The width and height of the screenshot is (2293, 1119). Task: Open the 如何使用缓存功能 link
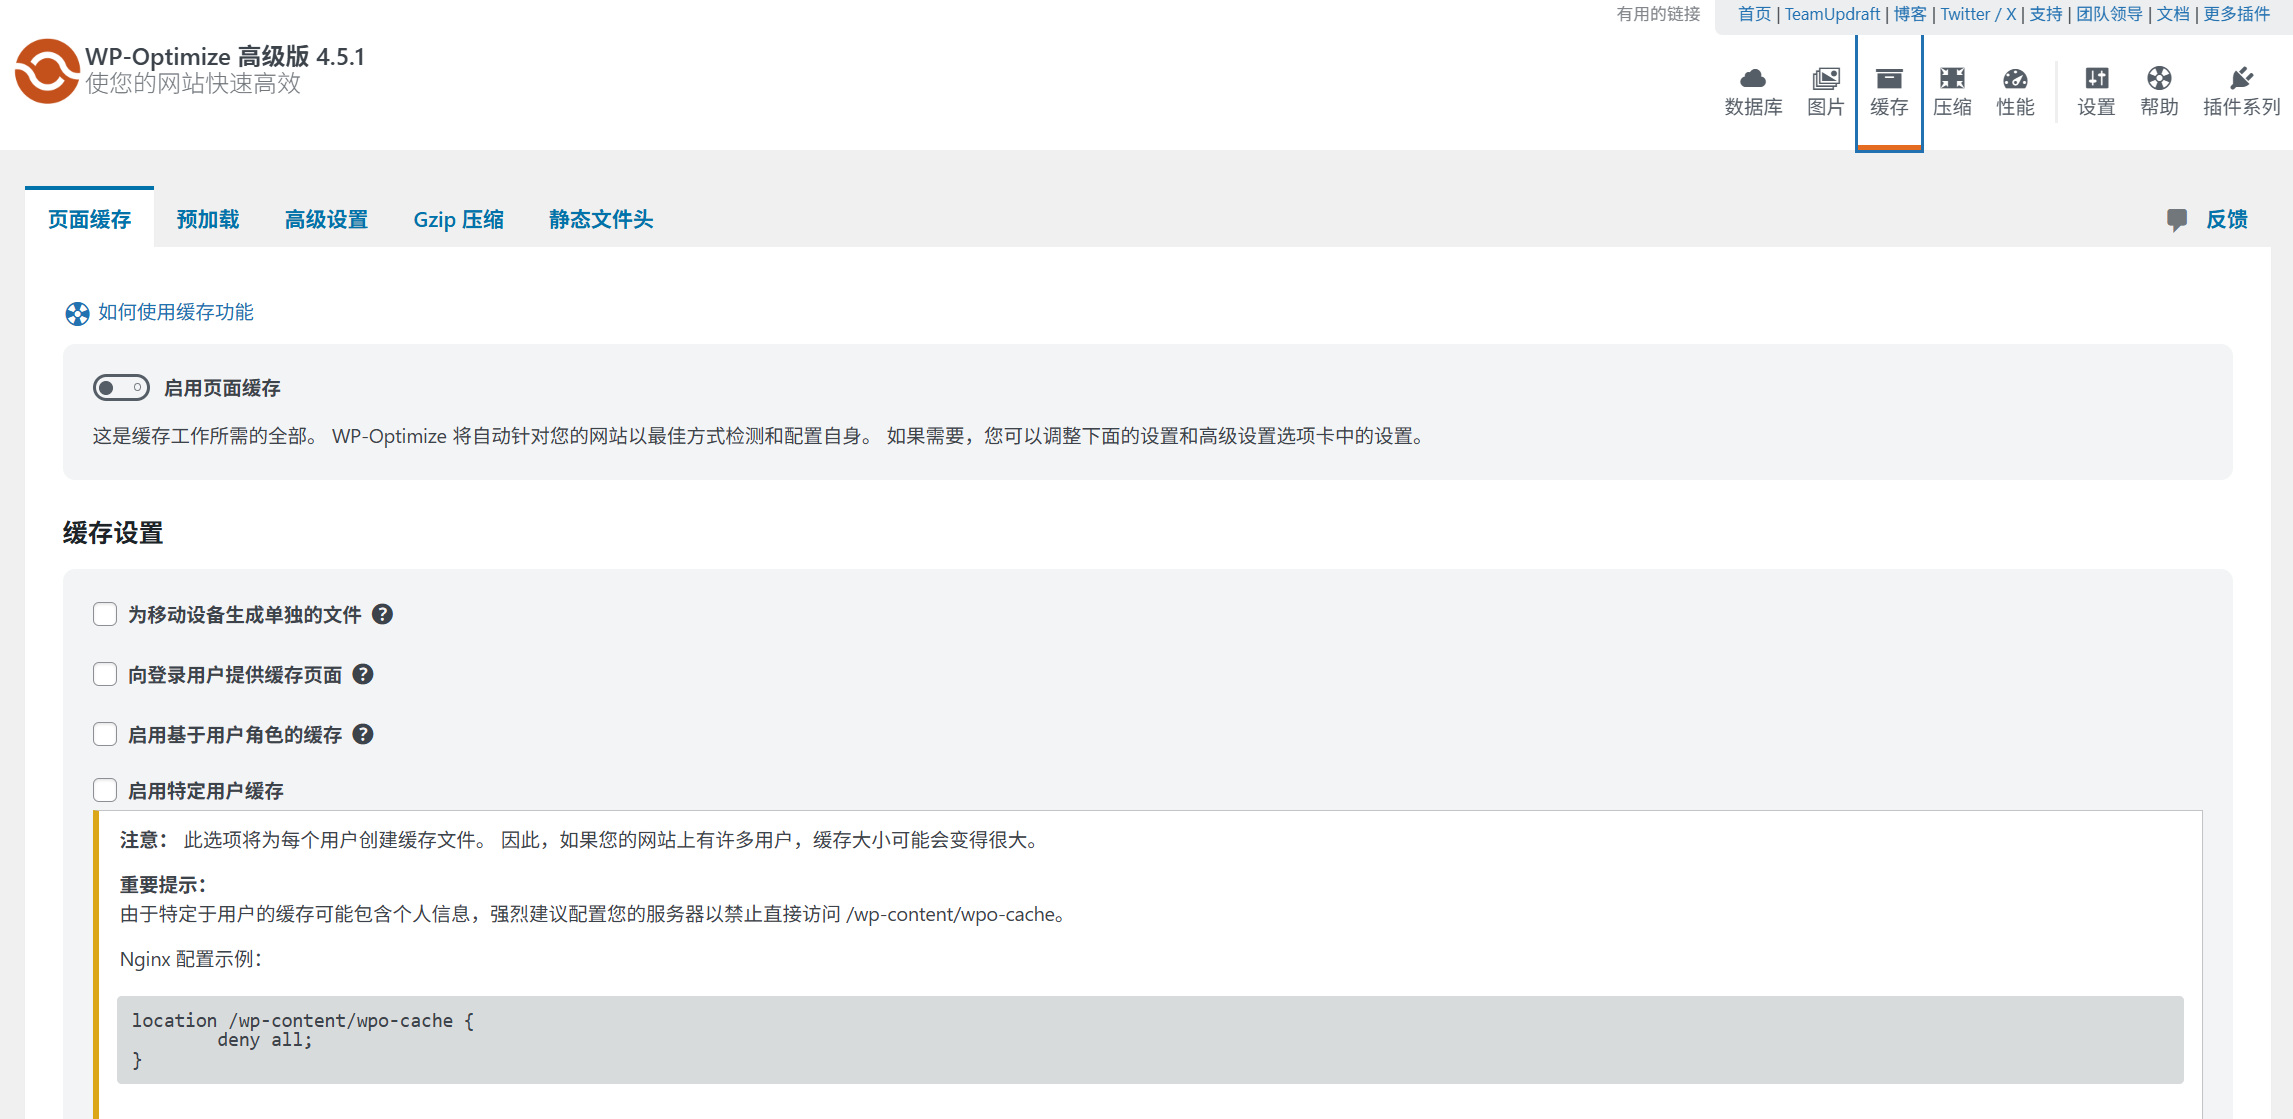click(x=175, y=312)
